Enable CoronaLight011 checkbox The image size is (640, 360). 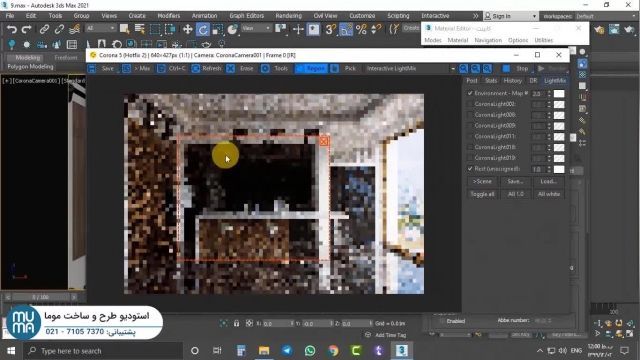point(470,136)
